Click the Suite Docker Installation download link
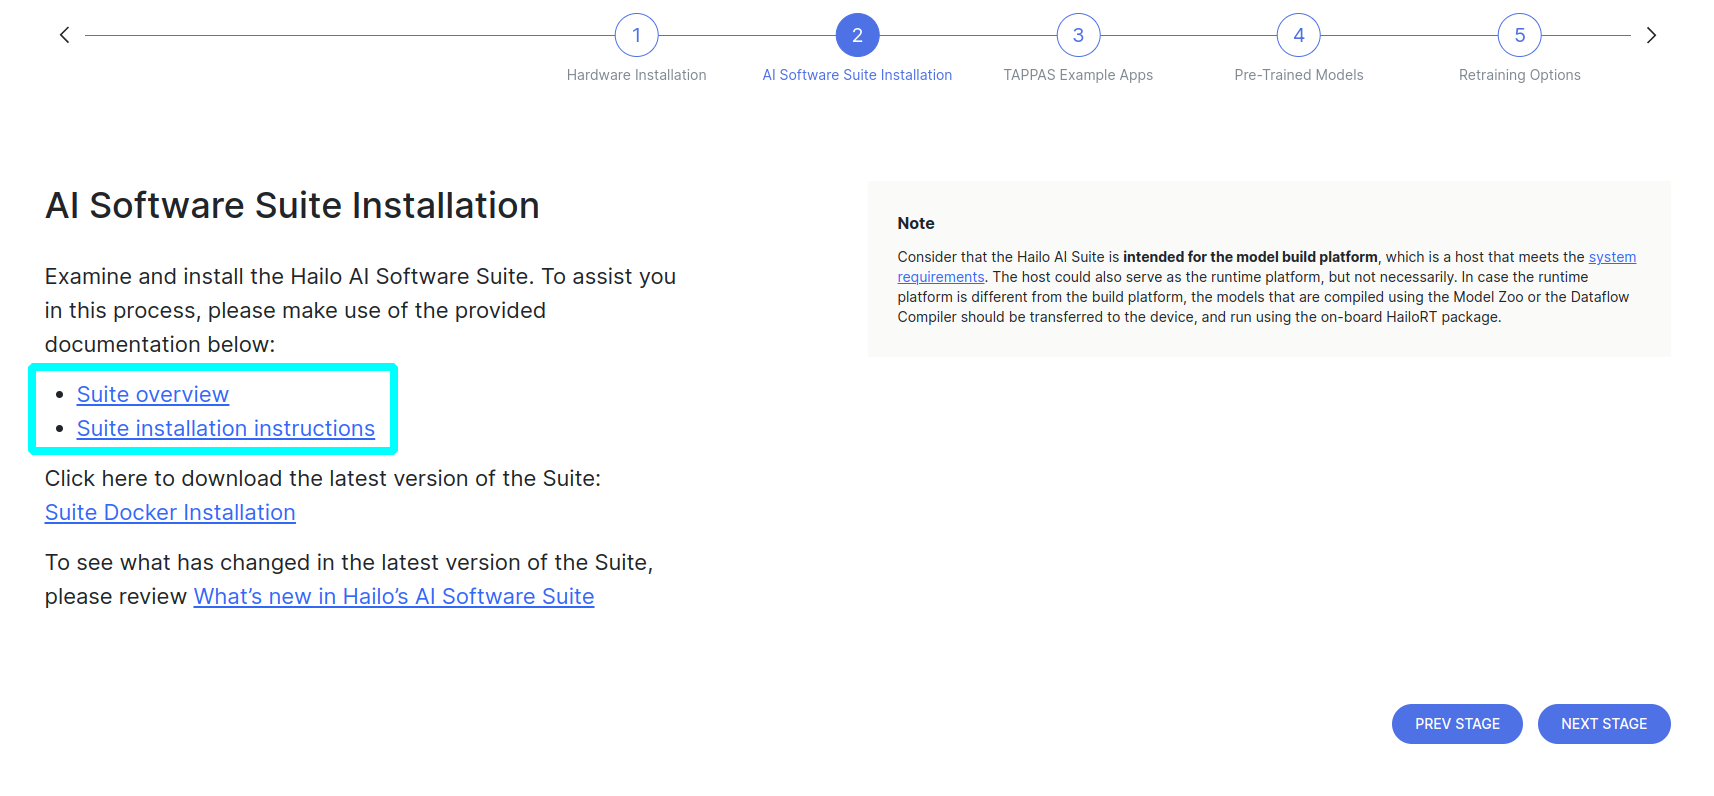This screenshot has height=796, width=1714. click(170, 513)
